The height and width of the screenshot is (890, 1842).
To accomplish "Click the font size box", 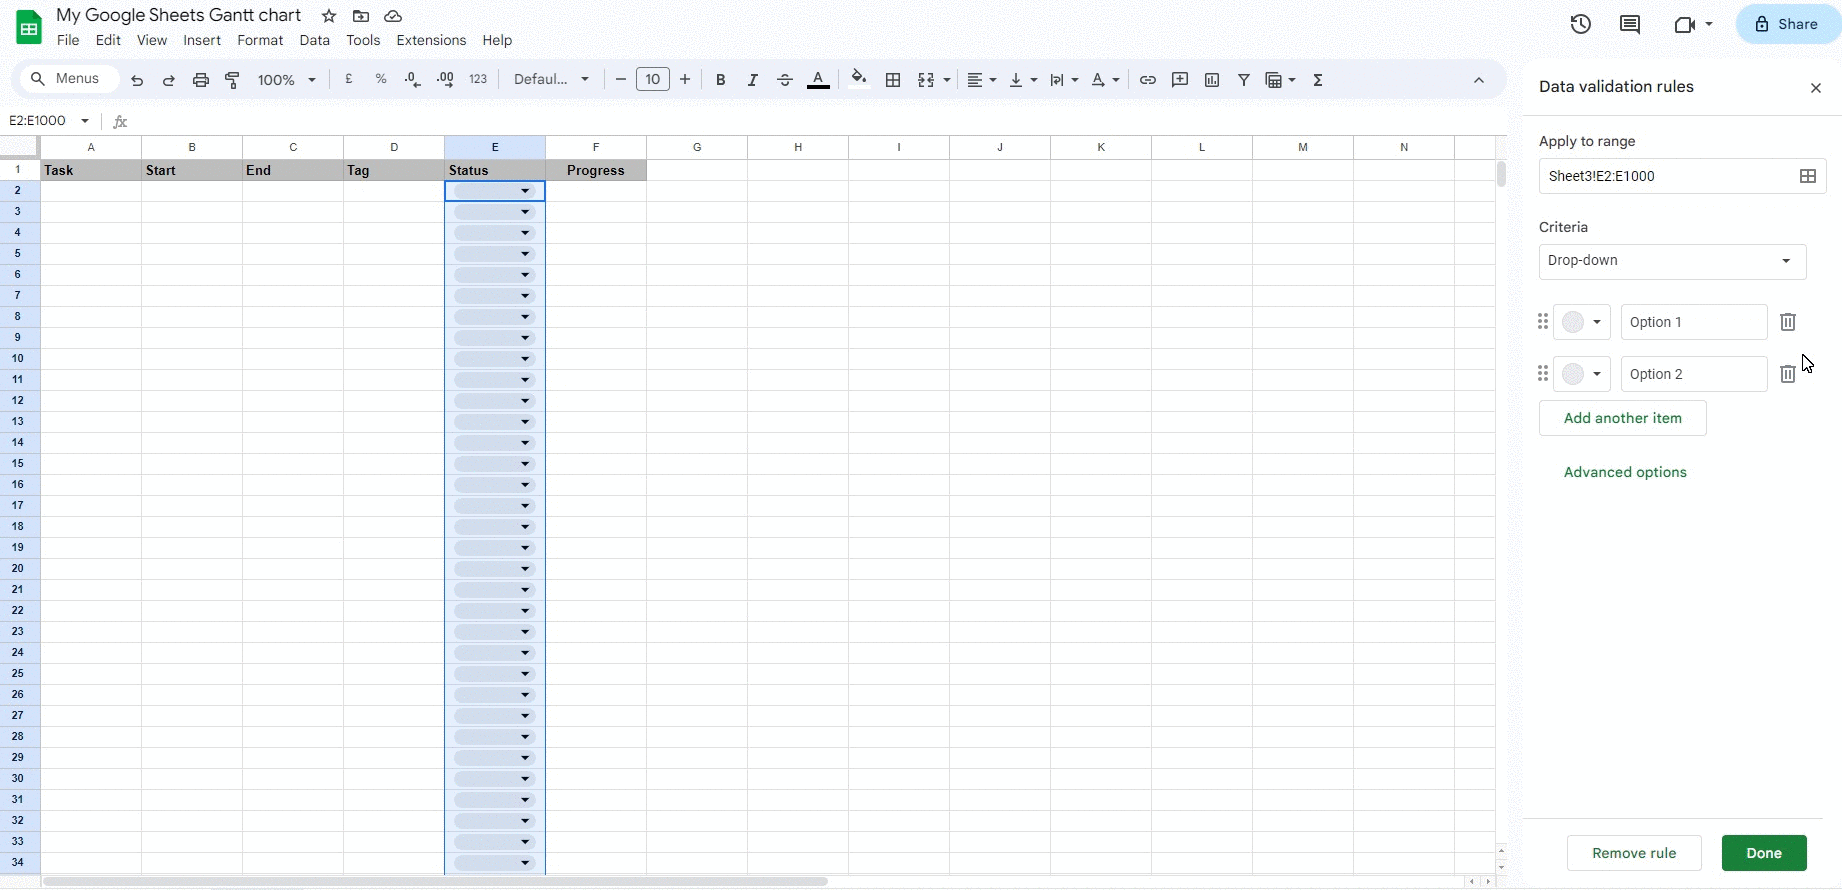I will click(x=653, y=80).
